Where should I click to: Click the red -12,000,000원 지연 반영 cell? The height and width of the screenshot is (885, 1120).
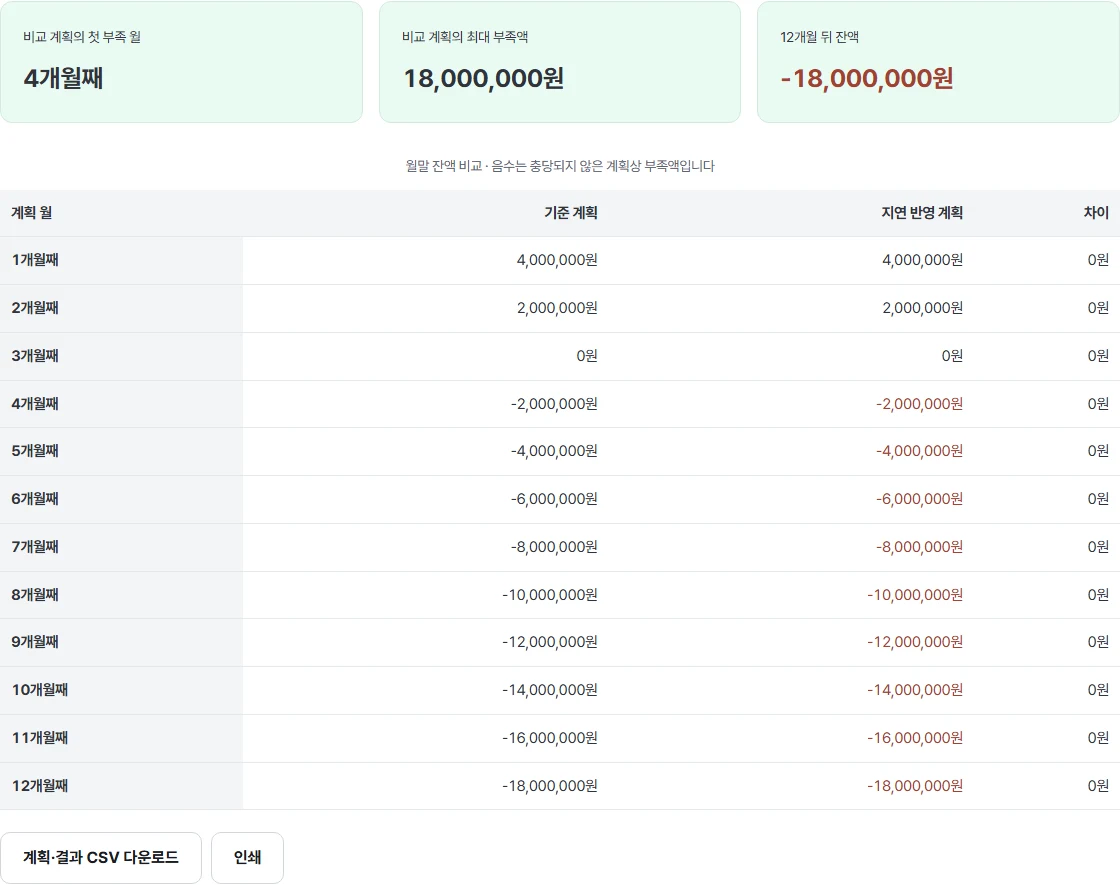coord(915,641)
